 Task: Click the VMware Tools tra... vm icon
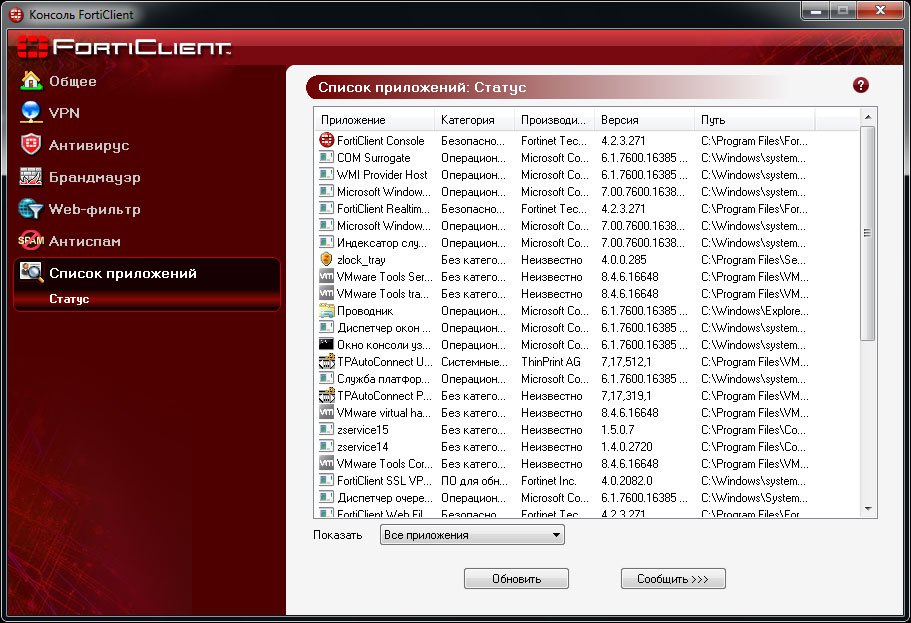pyautogui.click(x=327, y=293)
